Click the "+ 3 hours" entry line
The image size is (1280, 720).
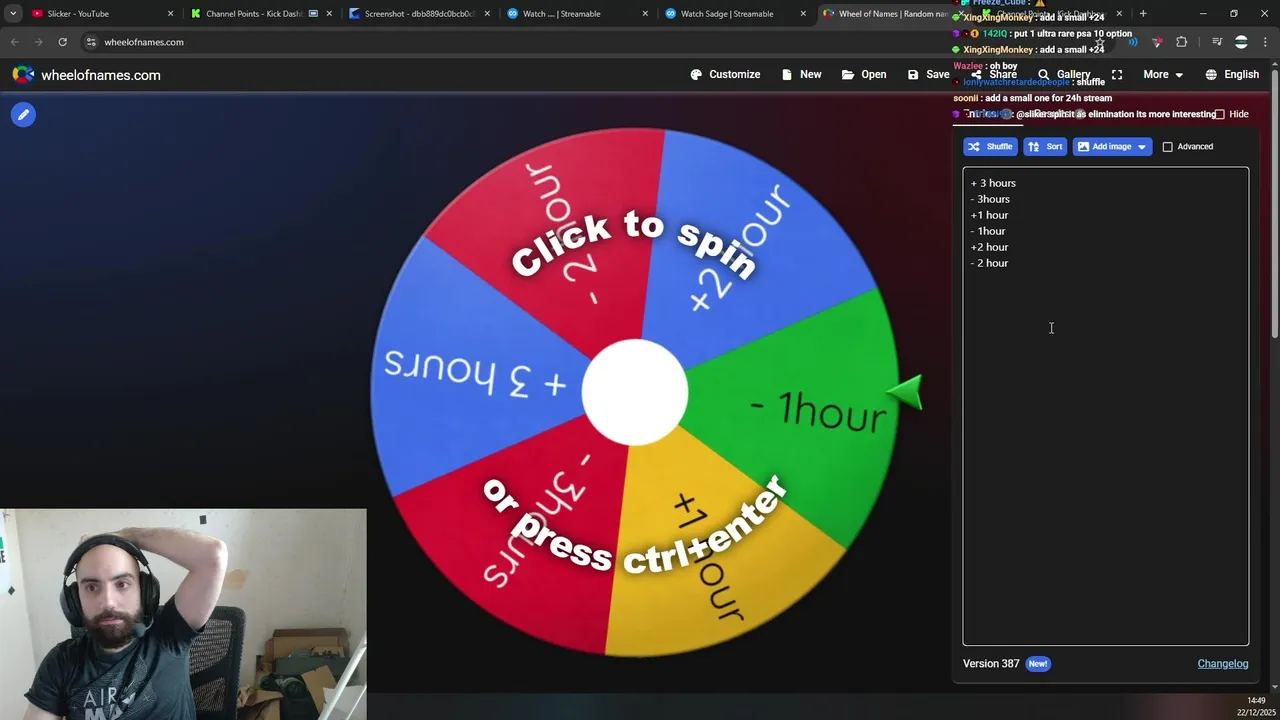pos(993,183)
